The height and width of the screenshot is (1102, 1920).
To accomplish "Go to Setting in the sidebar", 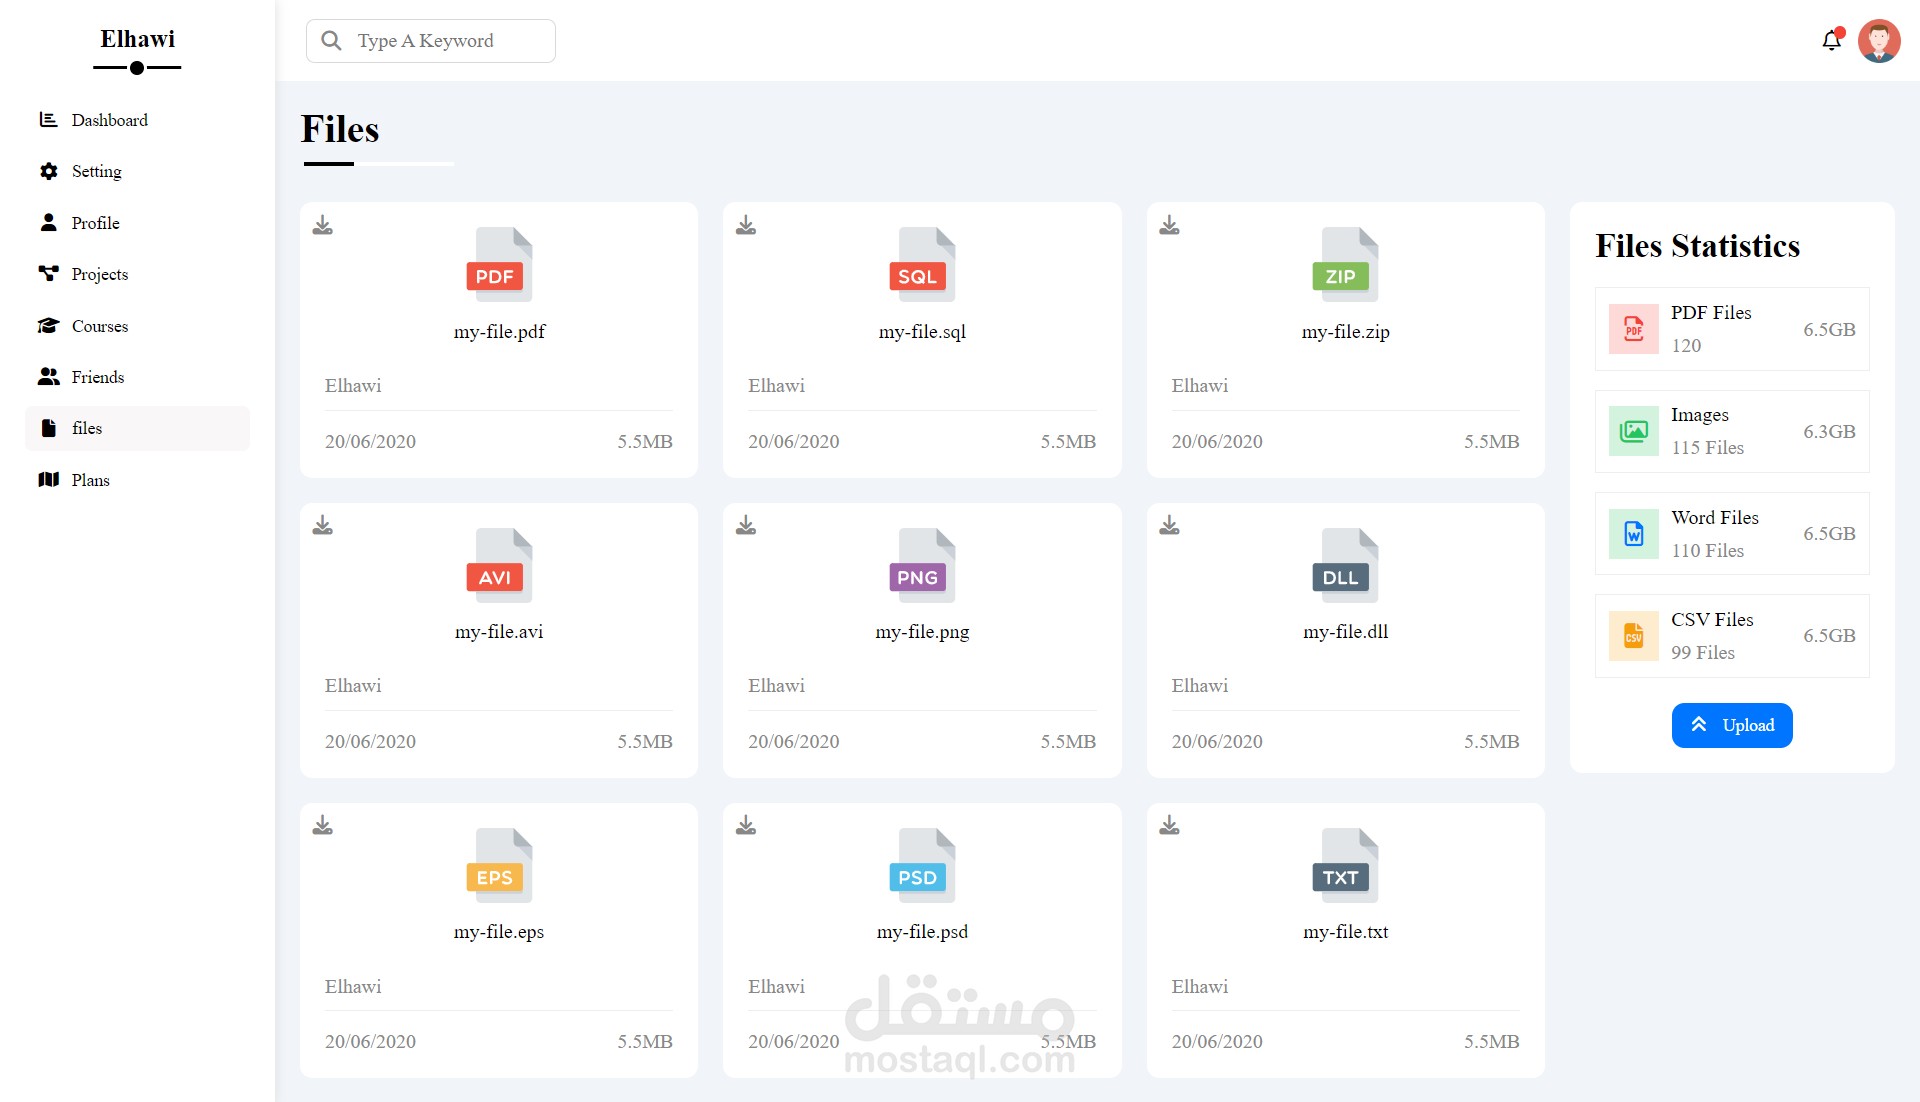I will click(96, 171).
